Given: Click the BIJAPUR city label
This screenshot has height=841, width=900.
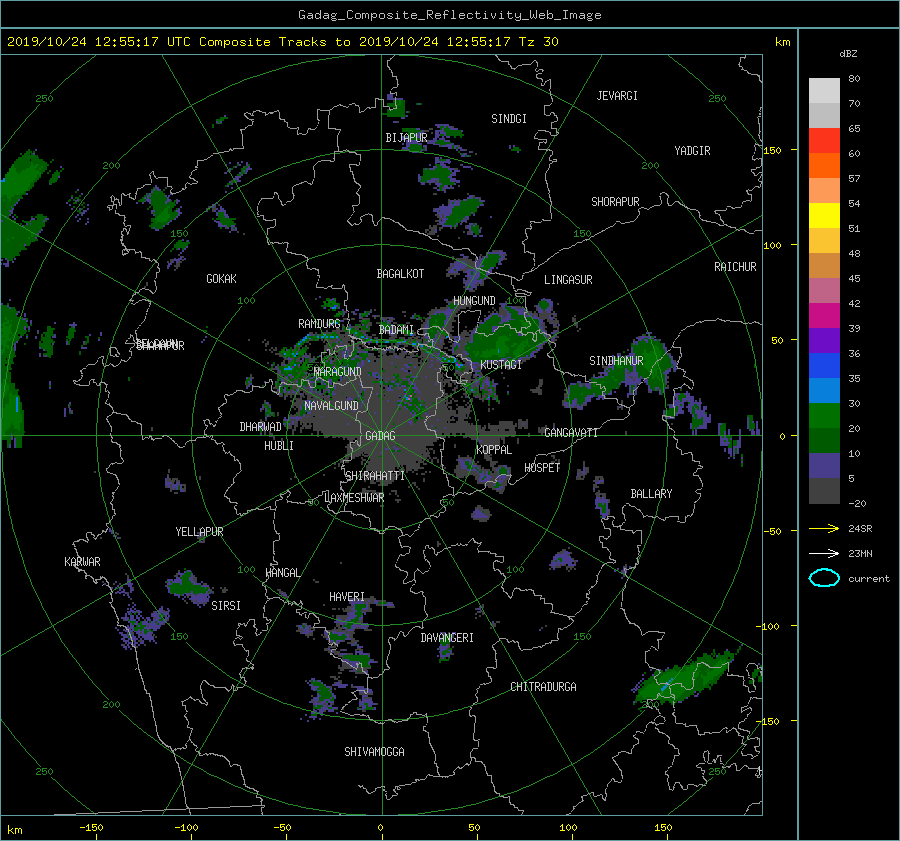Looking at the screenshot, I should pos(406,138).
